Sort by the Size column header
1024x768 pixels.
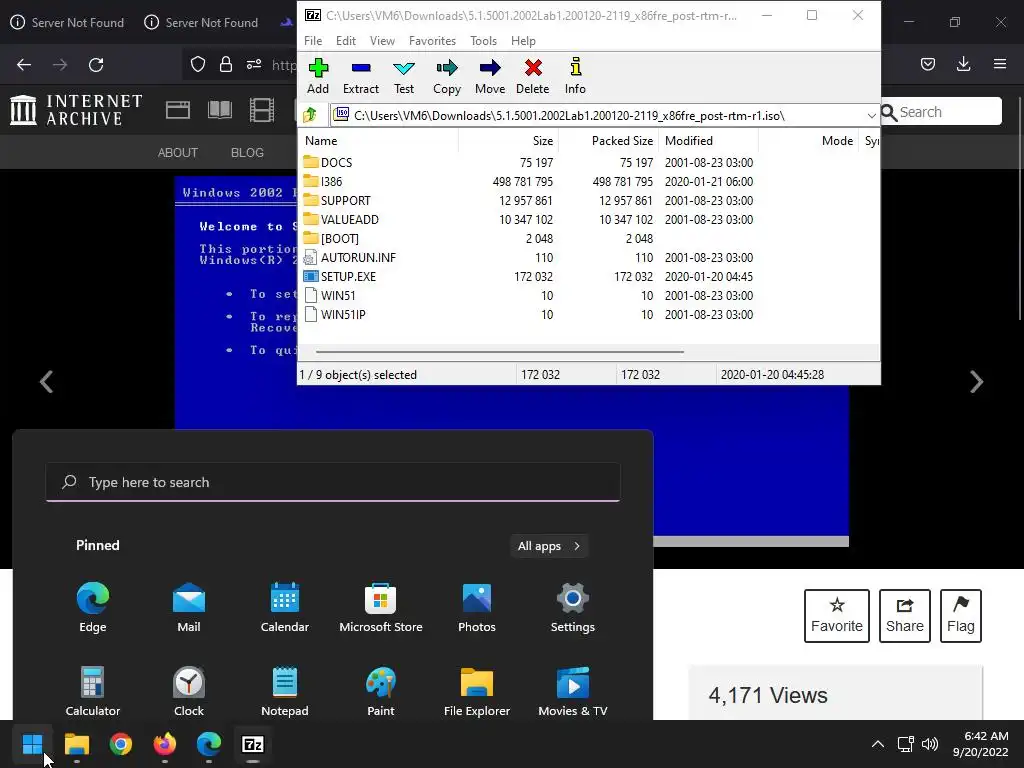click(x=508, y=140)
